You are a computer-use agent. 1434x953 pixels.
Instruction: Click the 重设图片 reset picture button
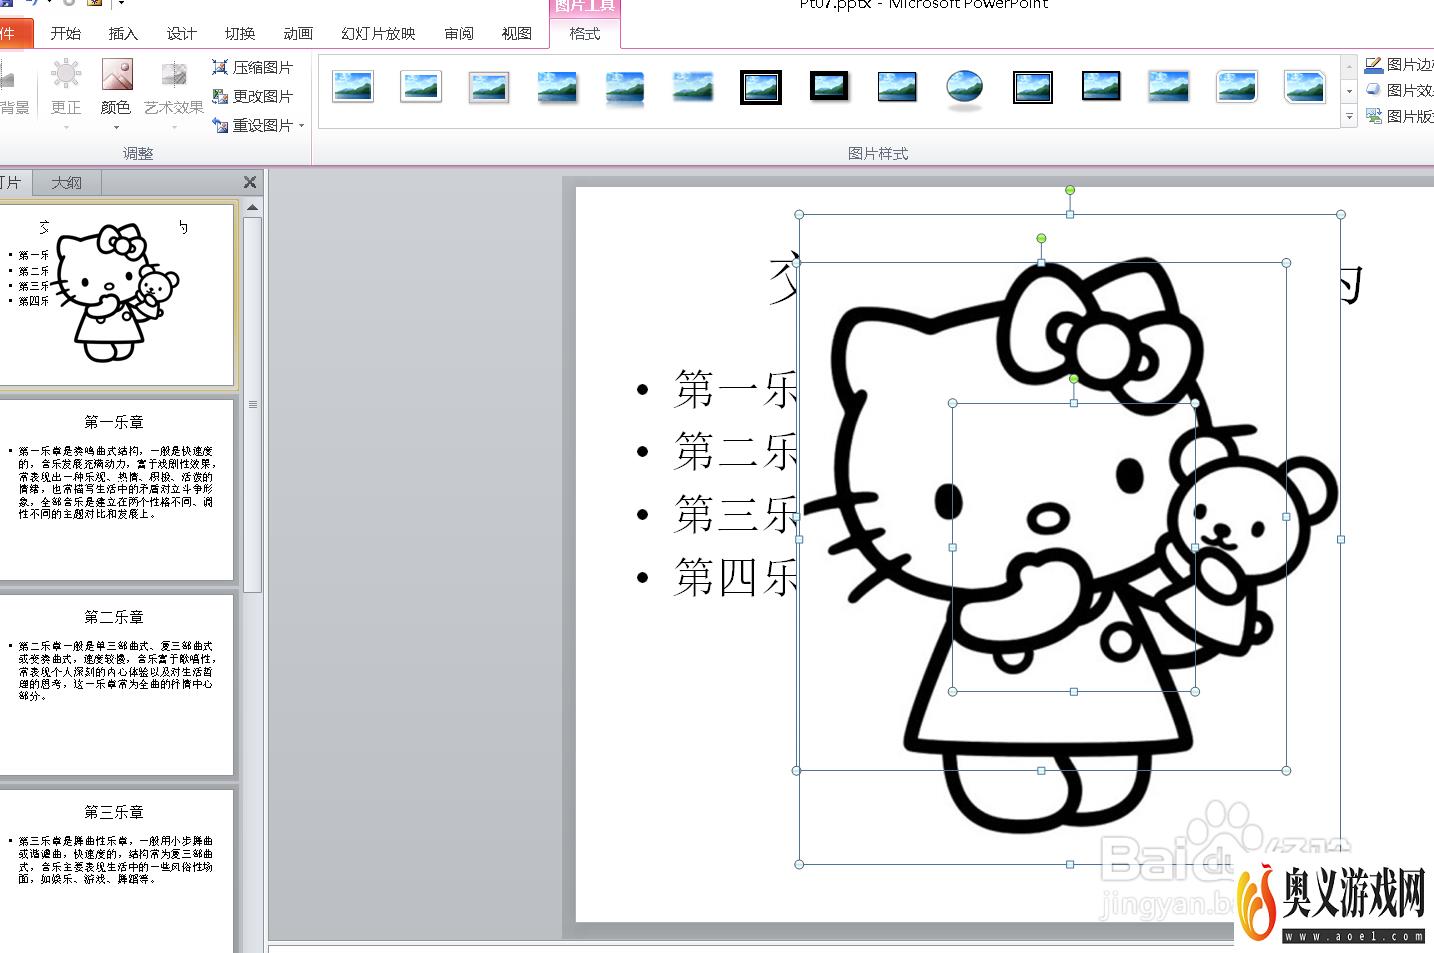pos(252,125)
